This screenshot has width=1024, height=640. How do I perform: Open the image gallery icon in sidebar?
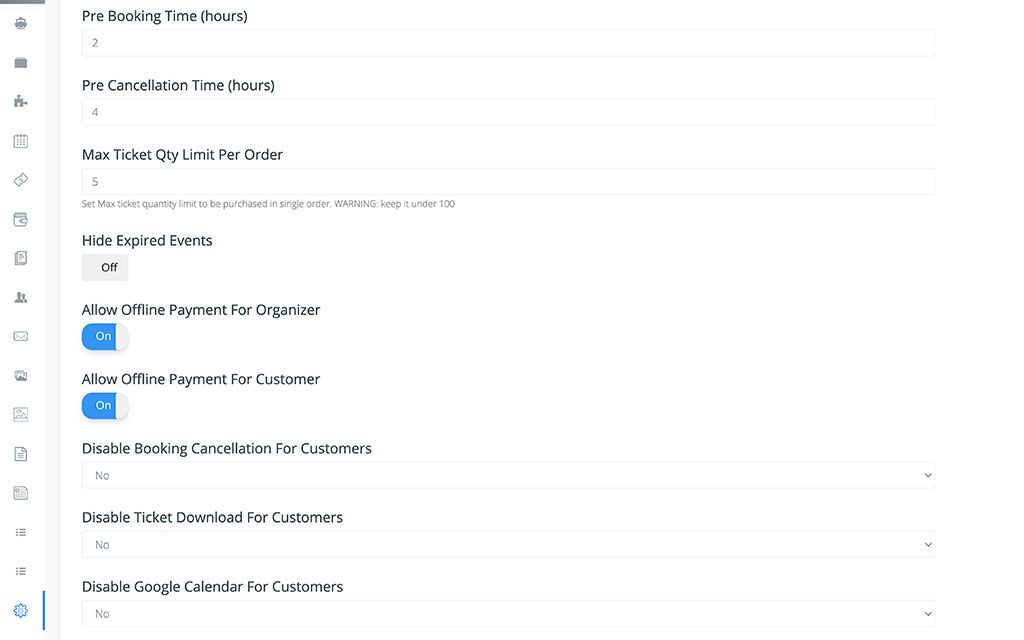tap(20, 413)
